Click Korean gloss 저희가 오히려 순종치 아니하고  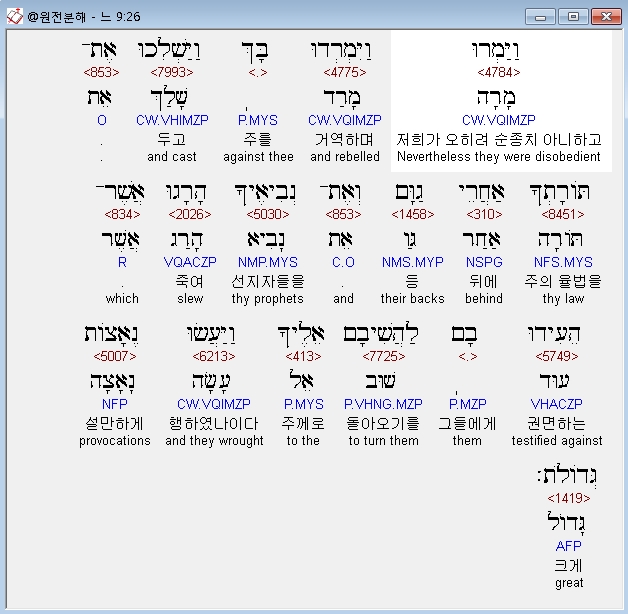[x=499, y=139]
